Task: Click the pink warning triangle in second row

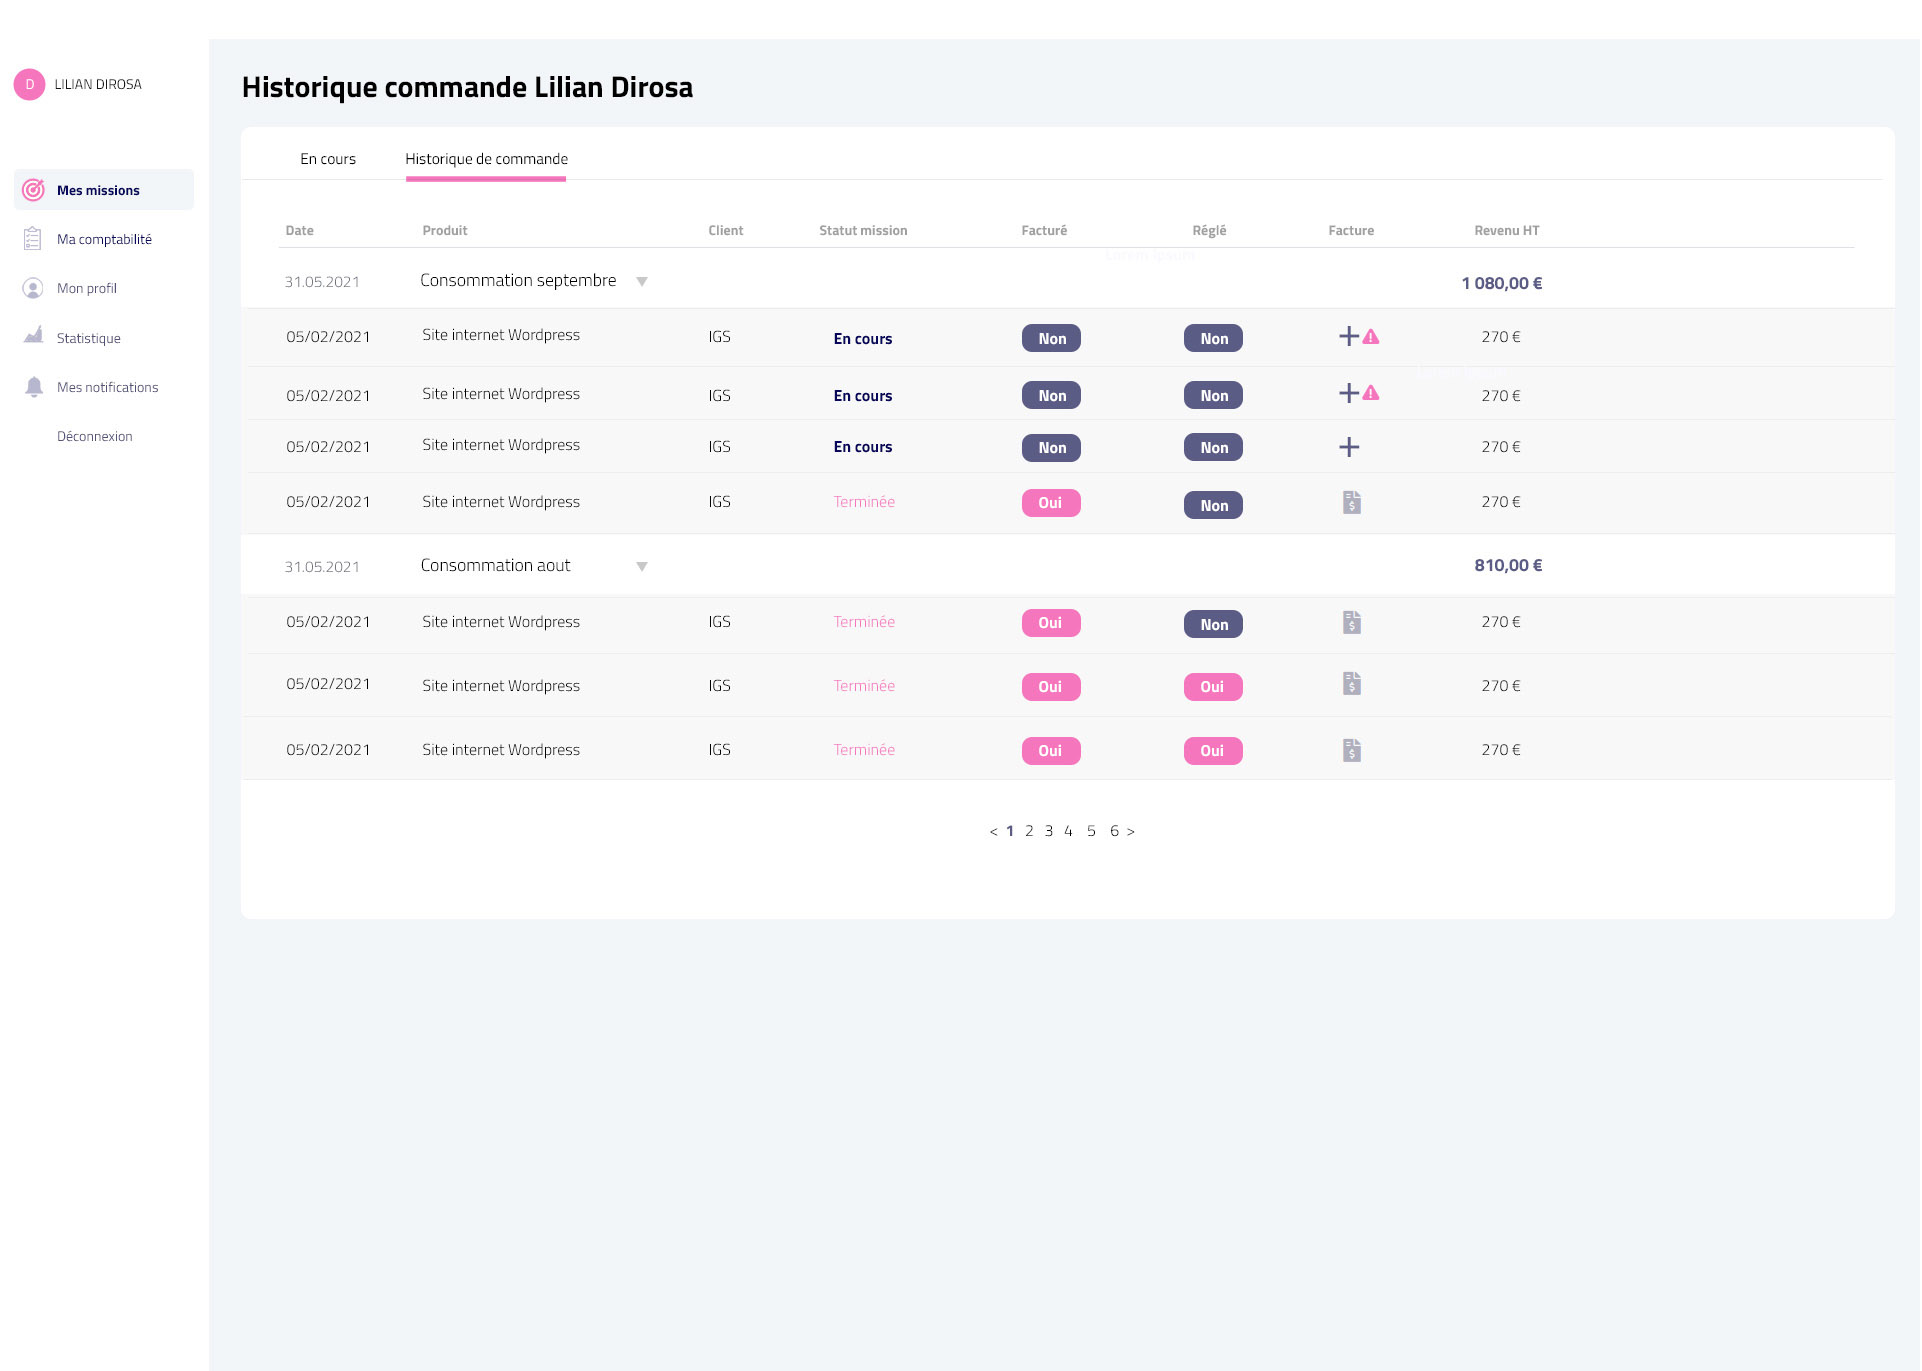Action: (x=1371, y=394)
